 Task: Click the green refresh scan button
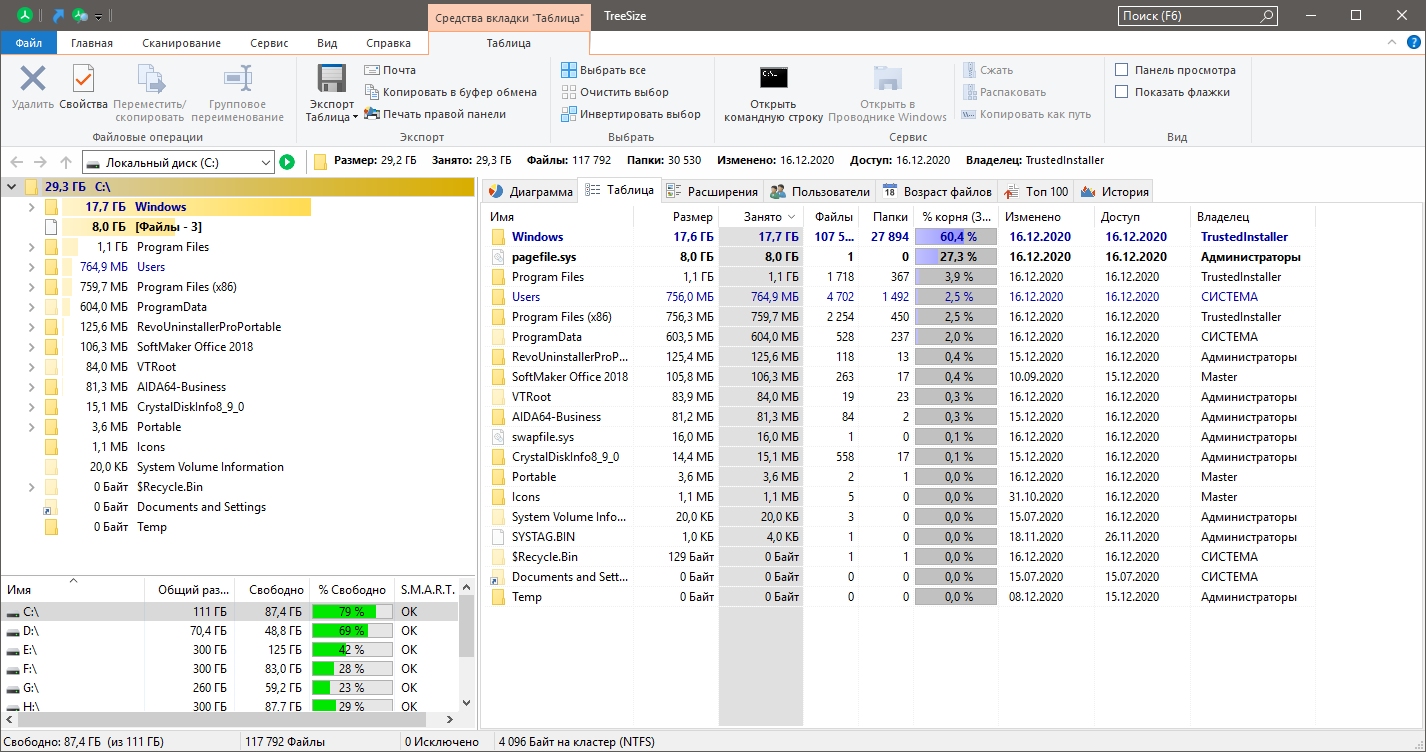click(287, 162)
